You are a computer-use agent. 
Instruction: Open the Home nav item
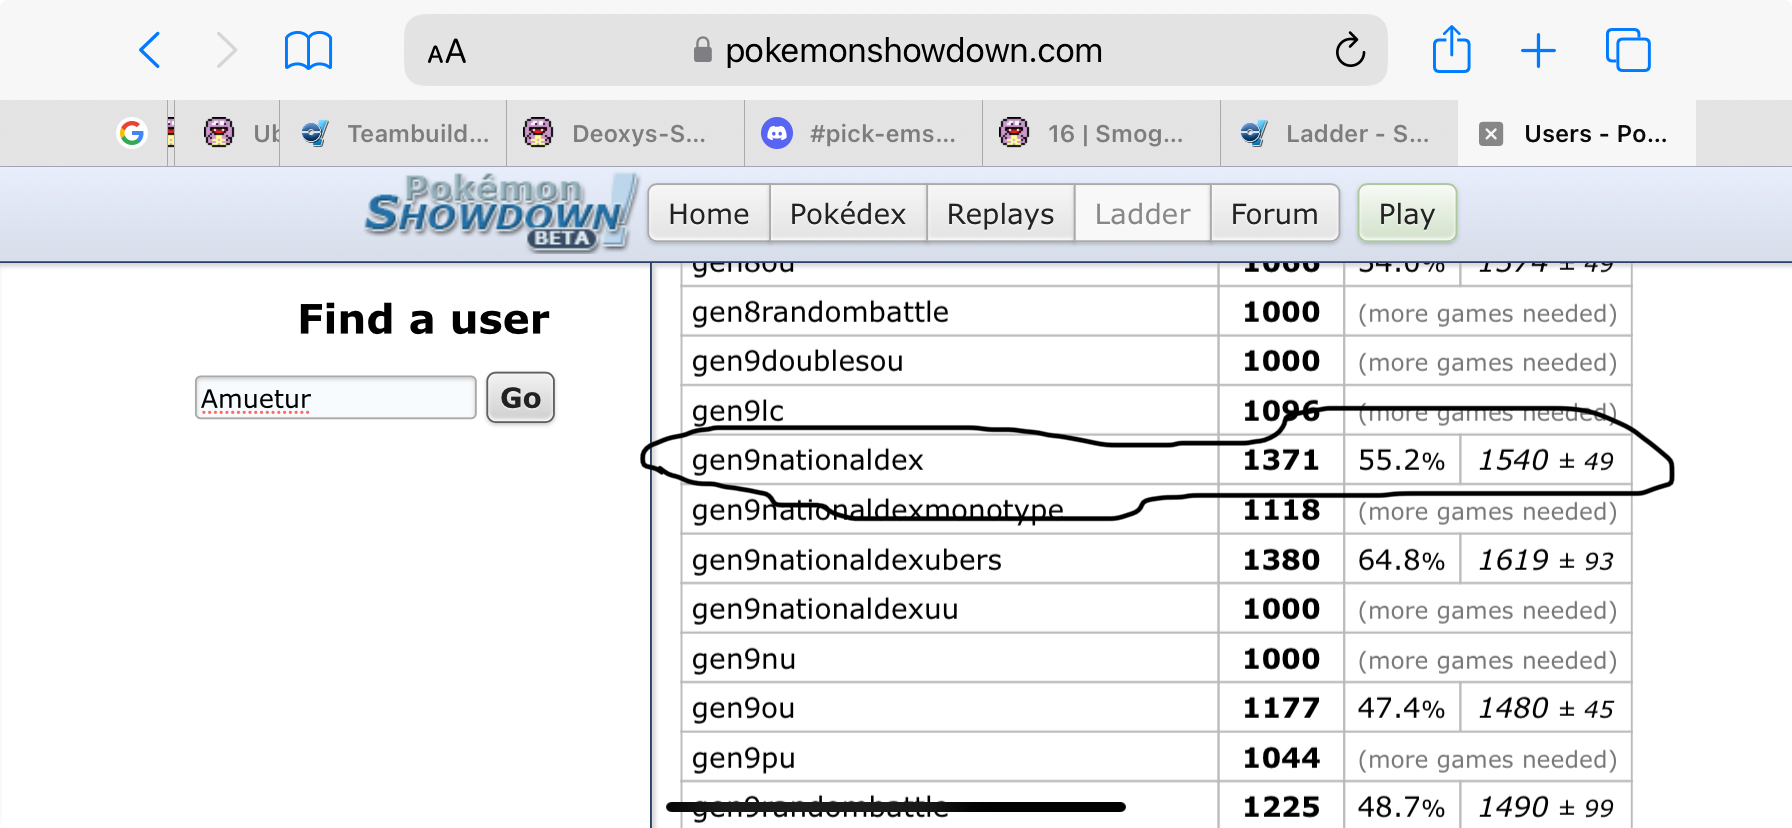click(709, 213)
